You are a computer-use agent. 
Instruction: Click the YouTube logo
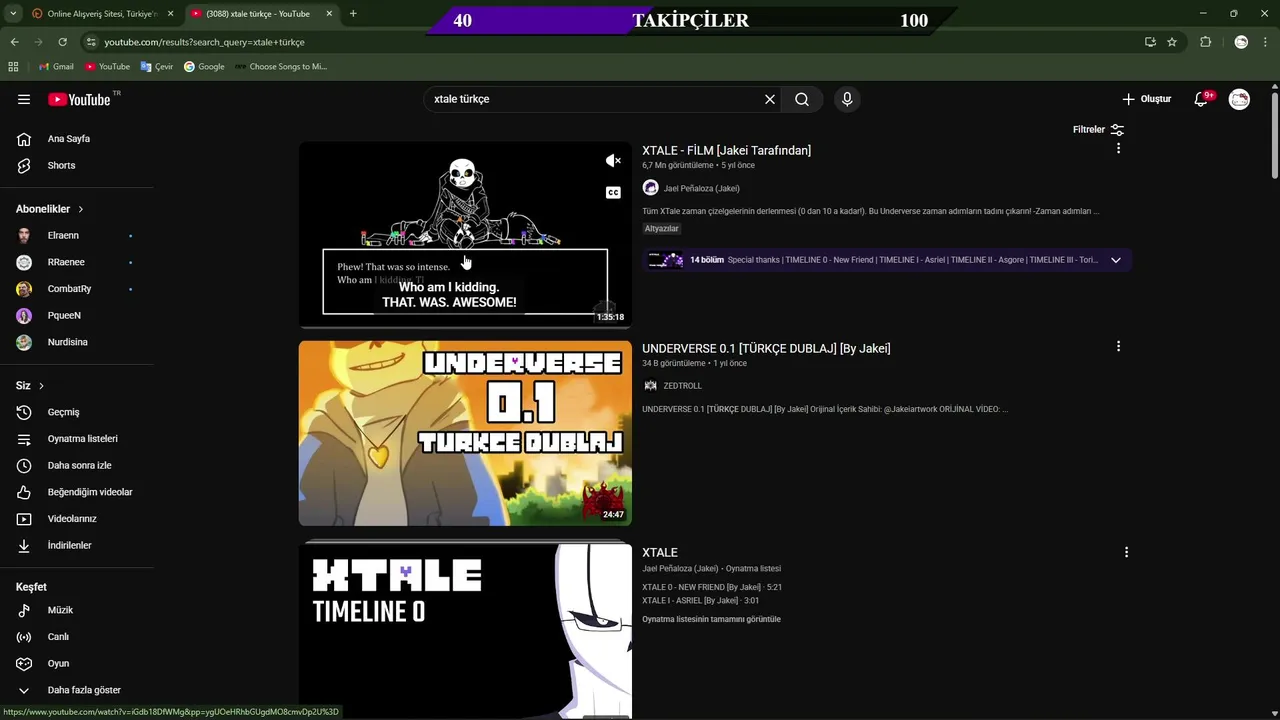[x=79, y=99]
